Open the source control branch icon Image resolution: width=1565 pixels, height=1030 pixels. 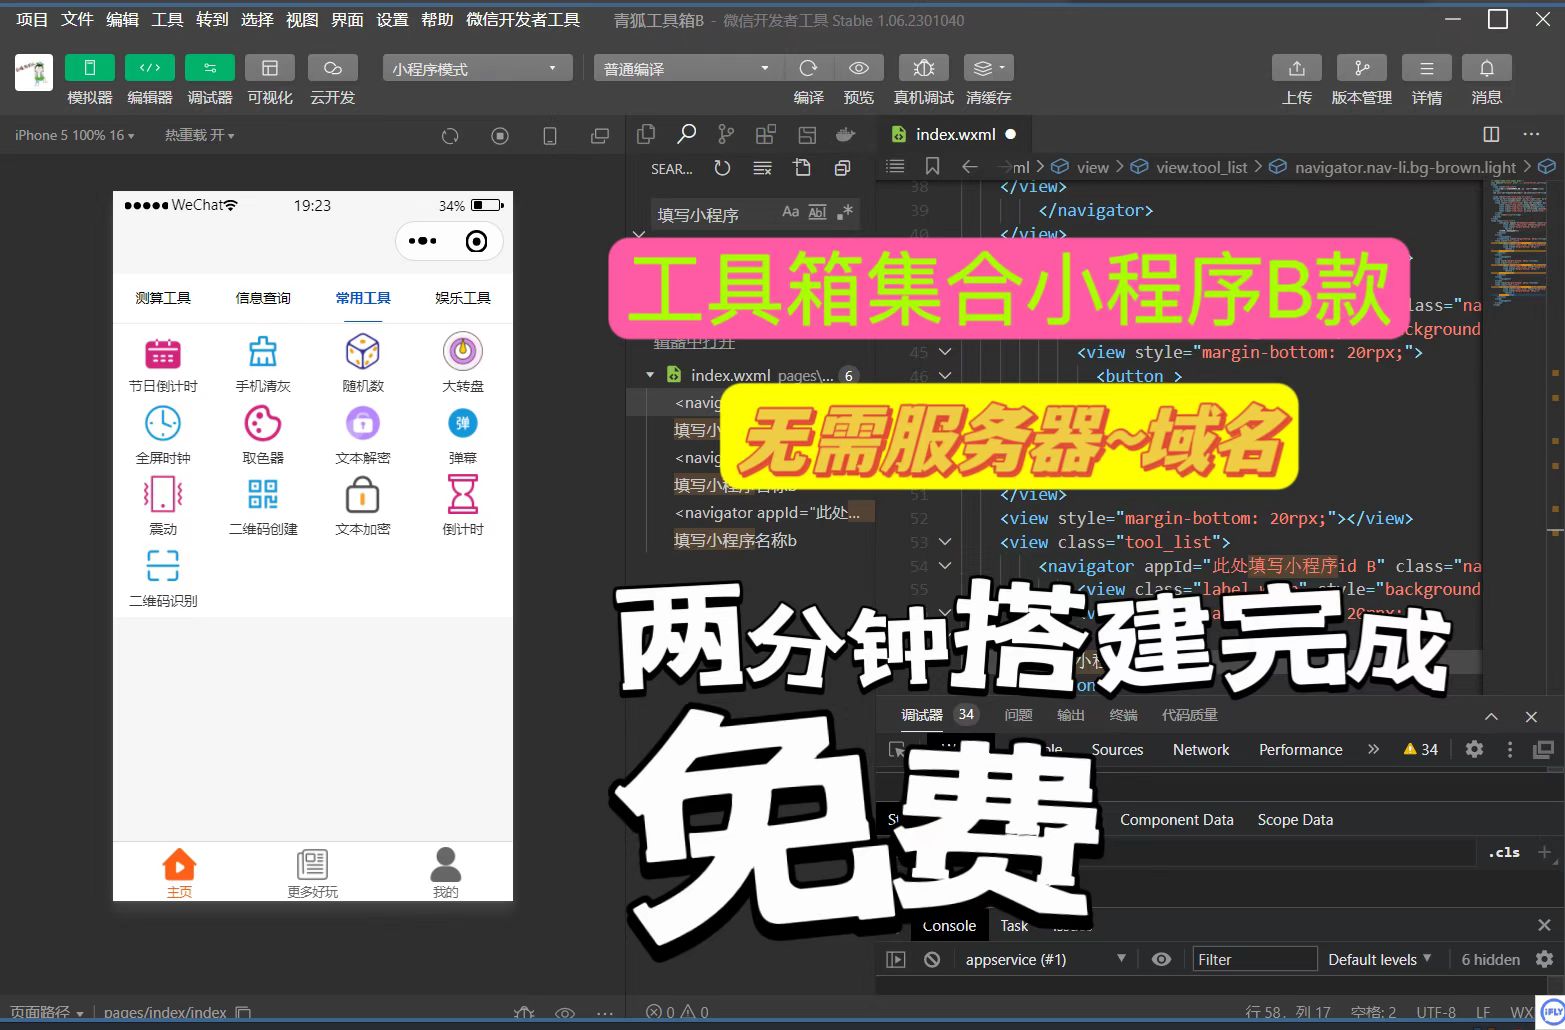click(x=726, y=134)
